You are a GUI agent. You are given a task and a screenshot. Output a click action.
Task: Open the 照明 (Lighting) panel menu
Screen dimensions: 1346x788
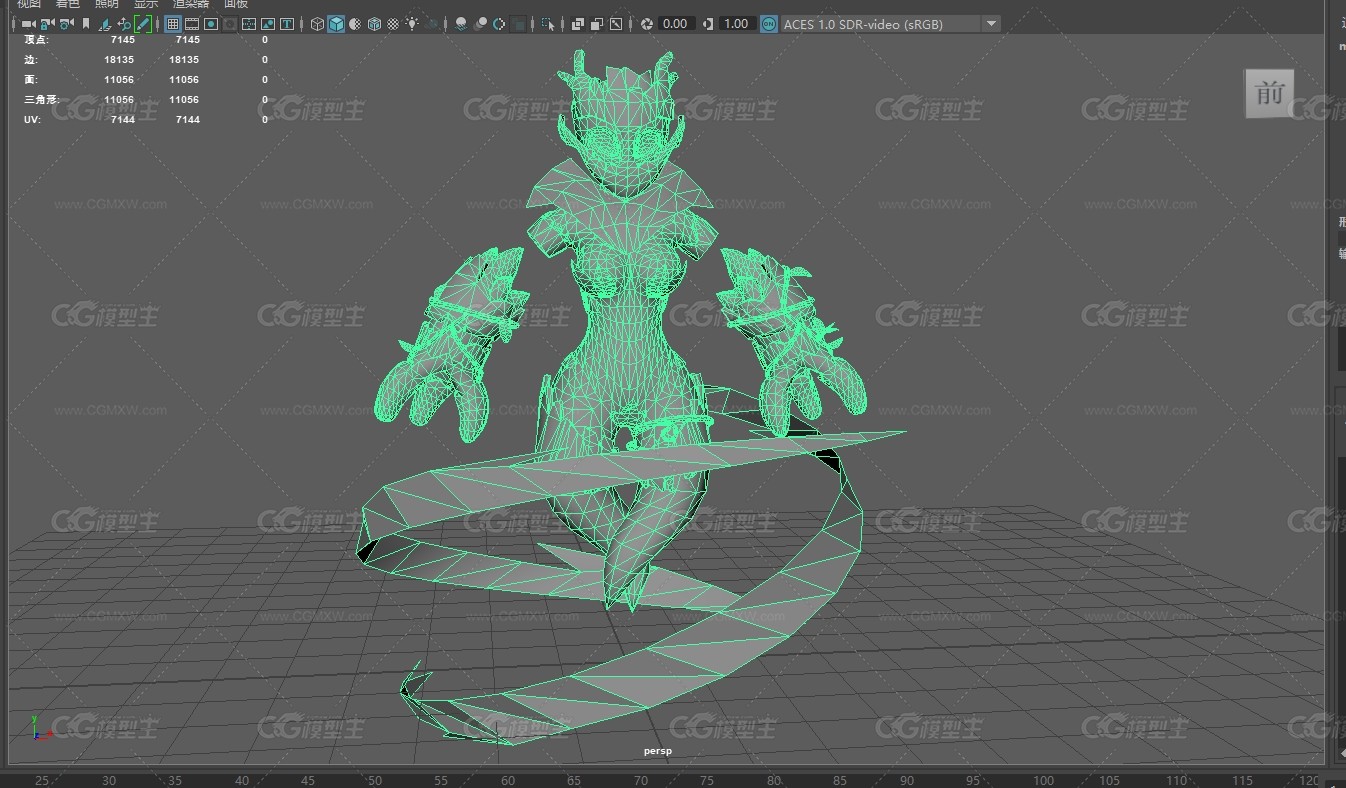pyautogui.click(x=106, y=4)
